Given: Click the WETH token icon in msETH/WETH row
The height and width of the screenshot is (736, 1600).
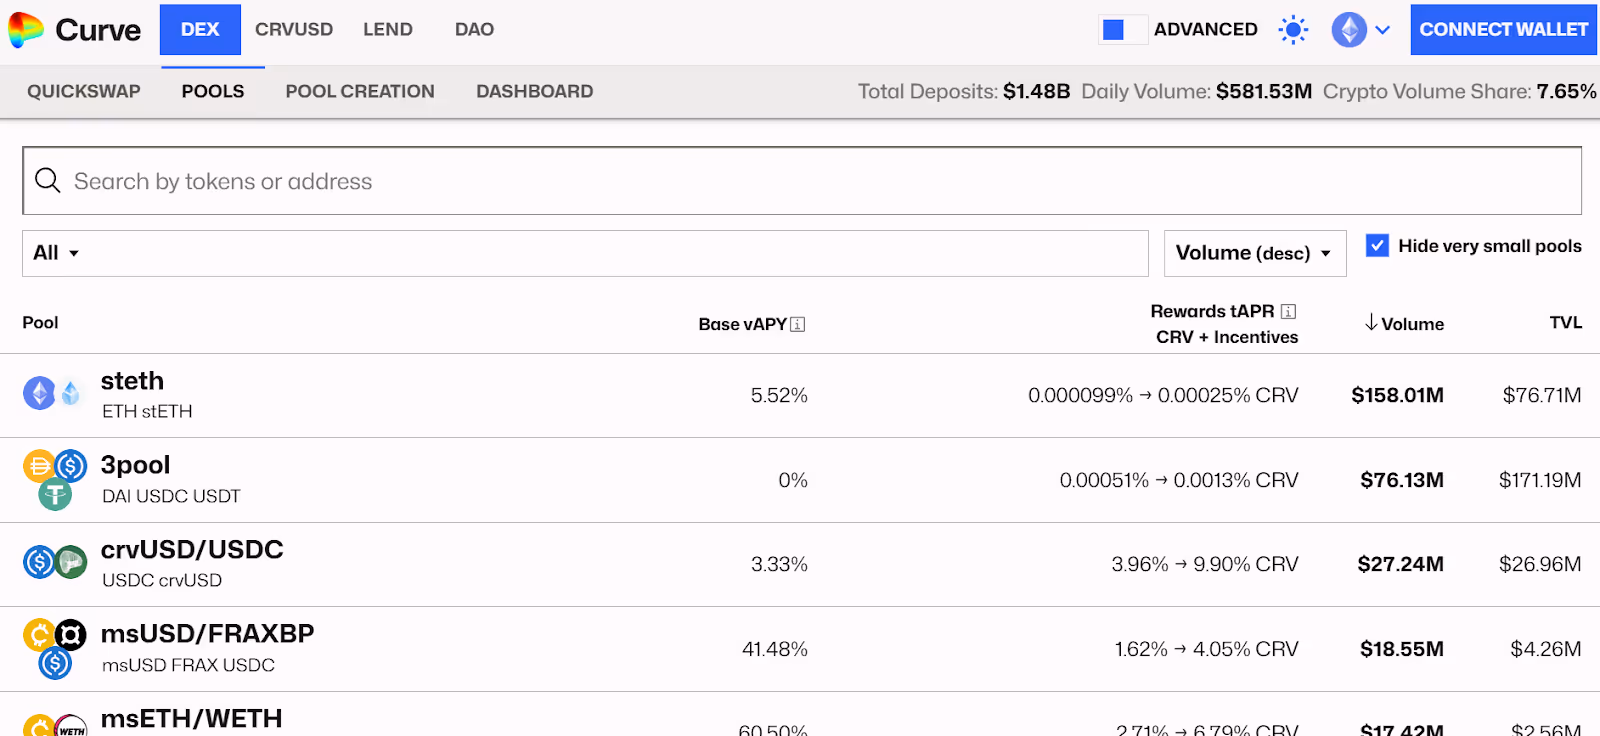Looking at the screenshot, I should click(70, 726).
